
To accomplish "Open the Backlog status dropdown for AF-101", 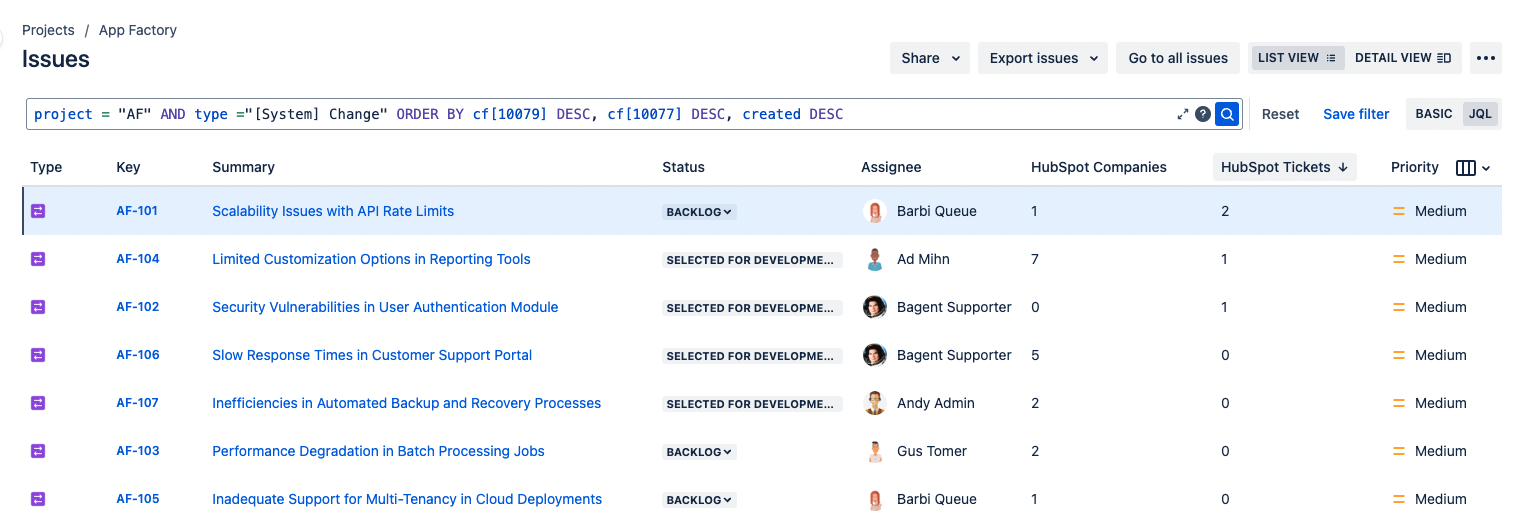I will [699, 212].
